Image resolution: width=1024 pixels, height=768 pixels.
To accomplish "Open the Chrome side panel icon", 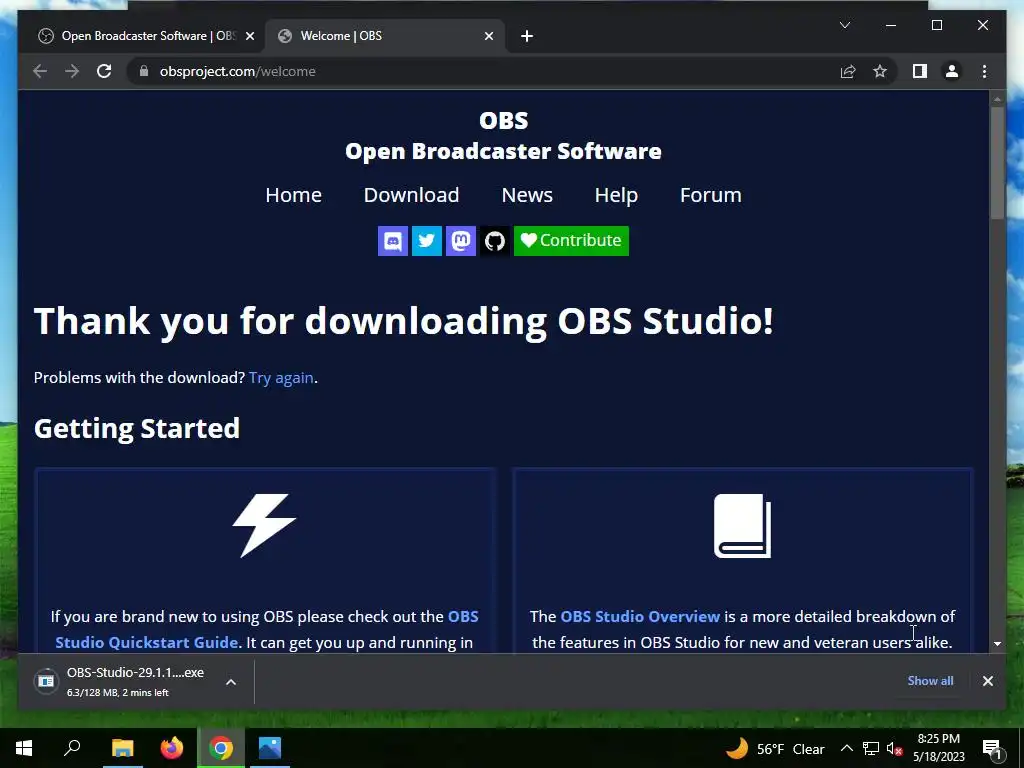I will point(920,71).
